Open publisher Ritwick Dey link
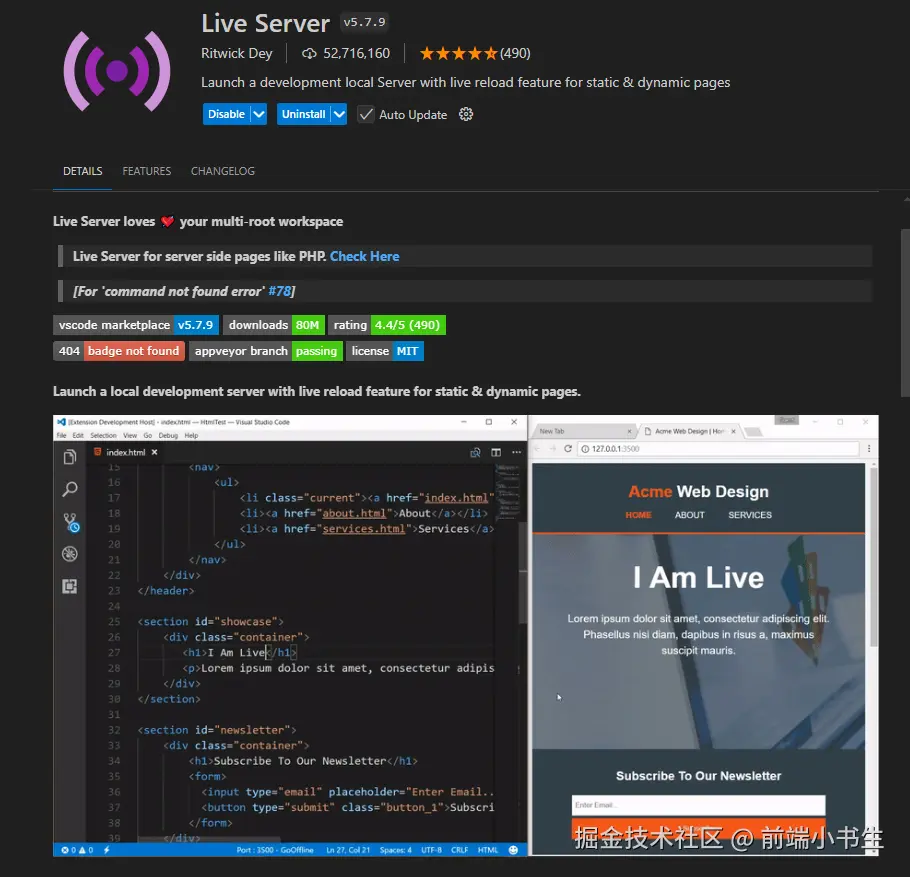 pyautogui.click(x=237, y=53)
